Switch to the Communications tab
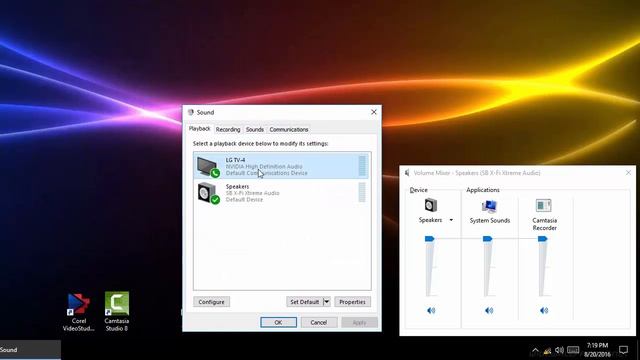The width and height of the screenshot is (640, 360). (289, 129)
